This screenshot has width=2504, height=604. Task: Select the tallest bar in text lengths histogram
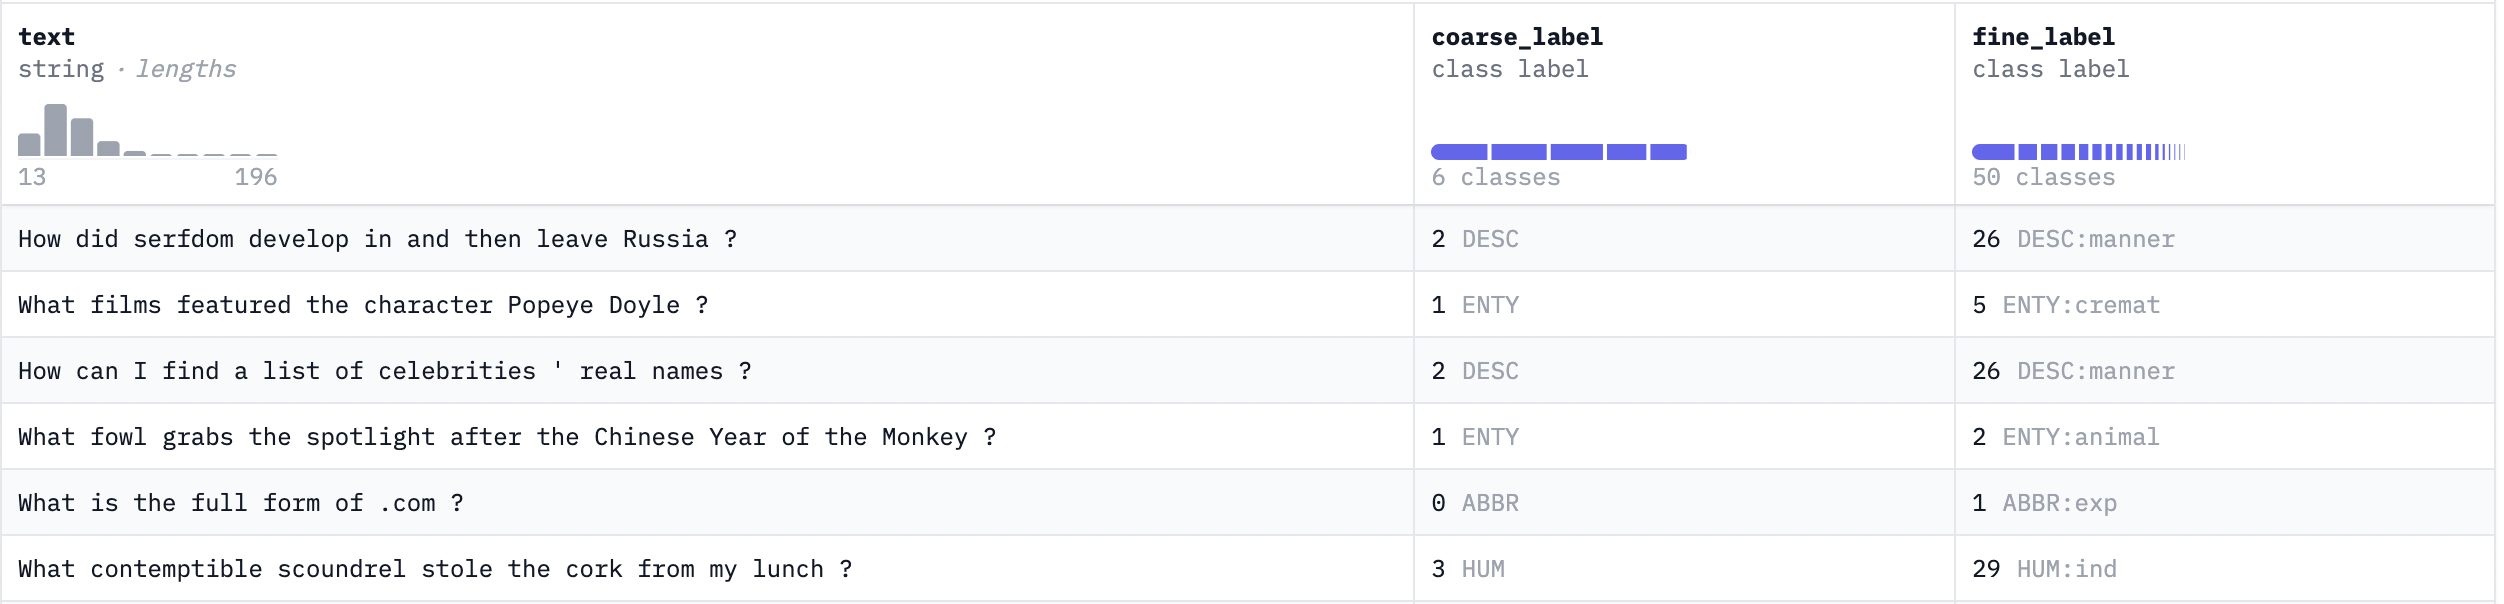tap(56, 130)
